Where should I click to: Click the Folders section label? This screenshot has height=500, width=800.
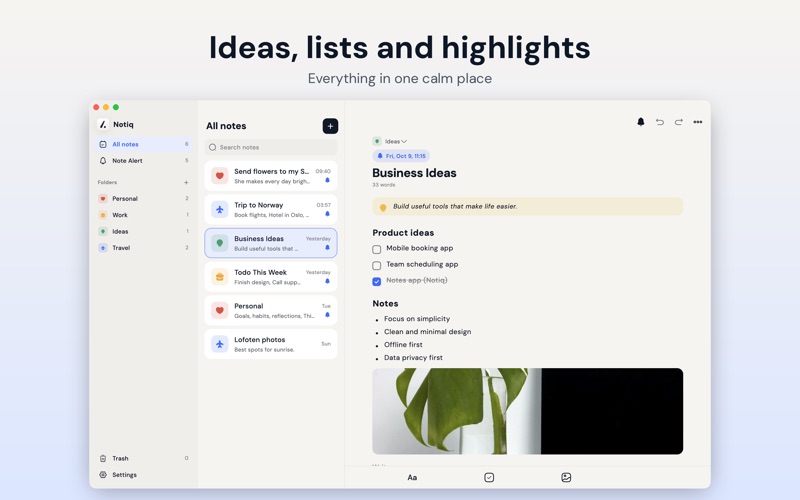pyautogui.click(x=107, y=182)
